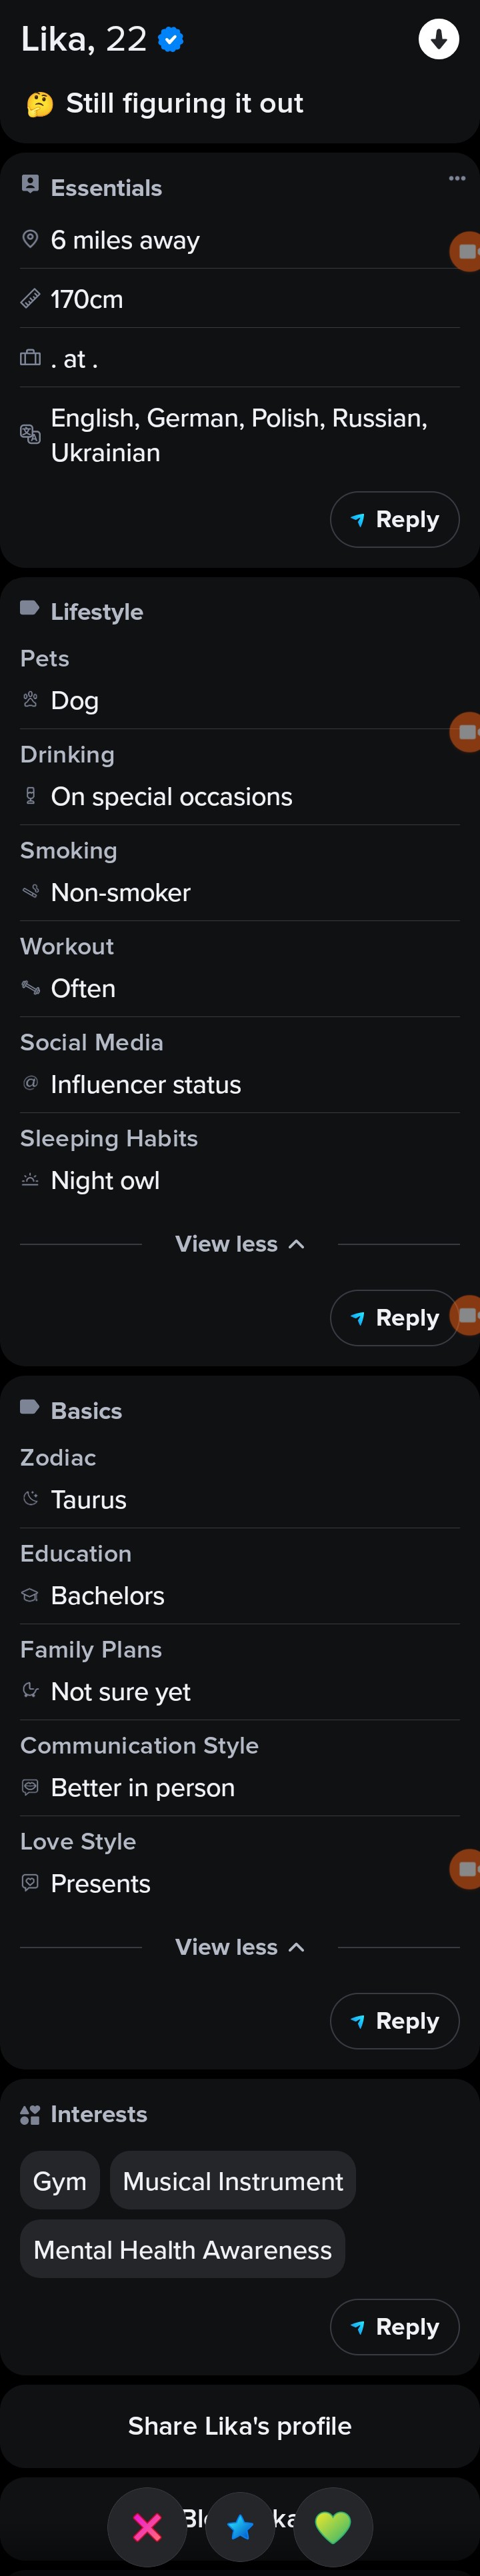Reply to the Basics section
This screenshot has width=480, height=2576.
[395, 2021]
